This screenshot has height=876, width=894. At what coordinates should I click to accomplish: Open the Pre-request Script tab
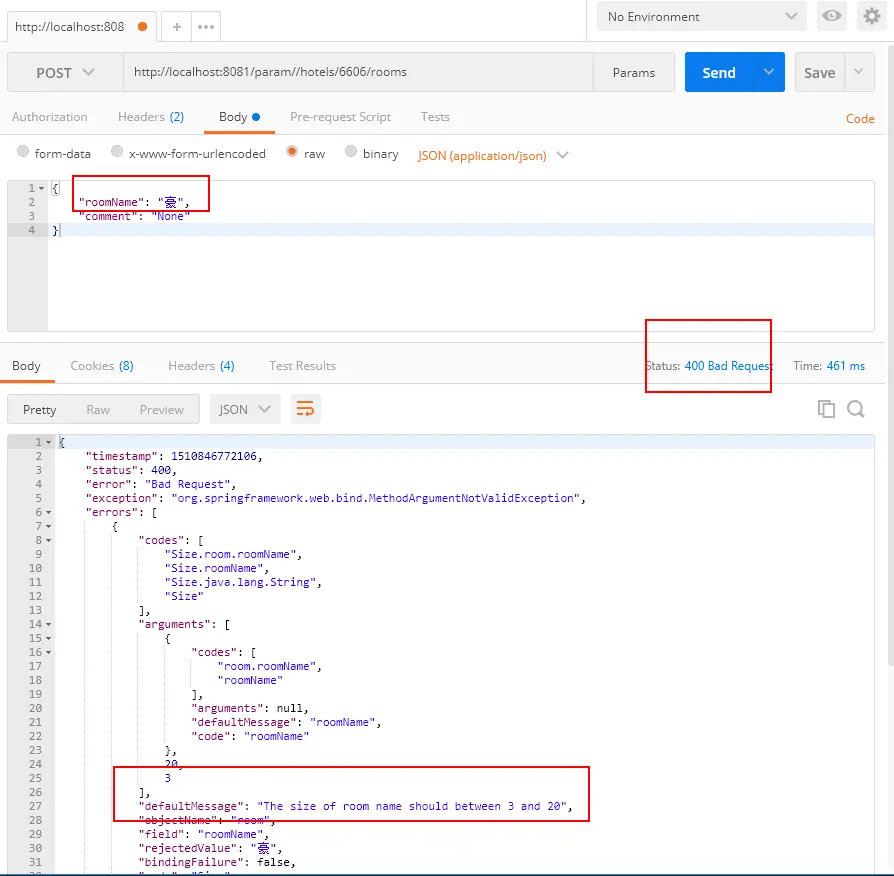tap(340, 117)
